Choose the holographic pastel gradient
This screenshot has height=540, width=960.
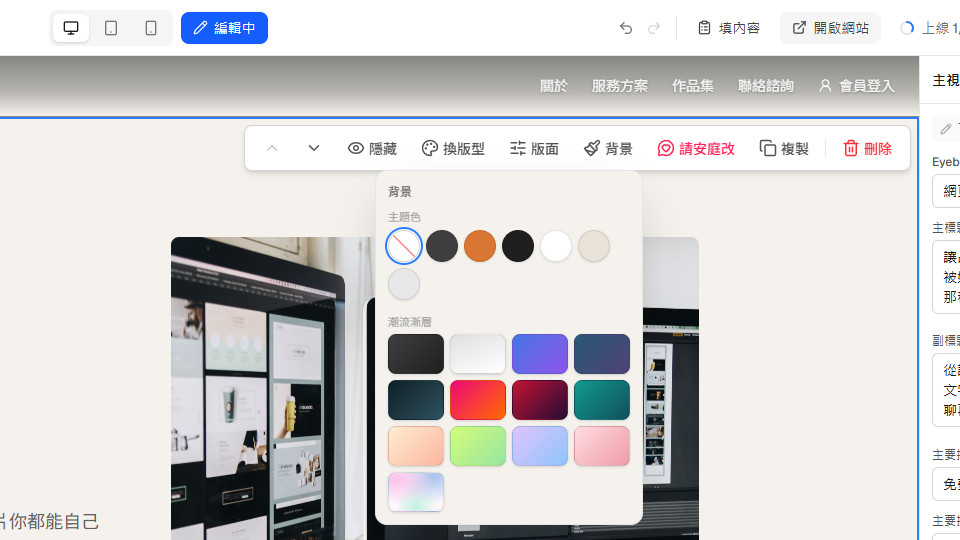tap(416, 492)
